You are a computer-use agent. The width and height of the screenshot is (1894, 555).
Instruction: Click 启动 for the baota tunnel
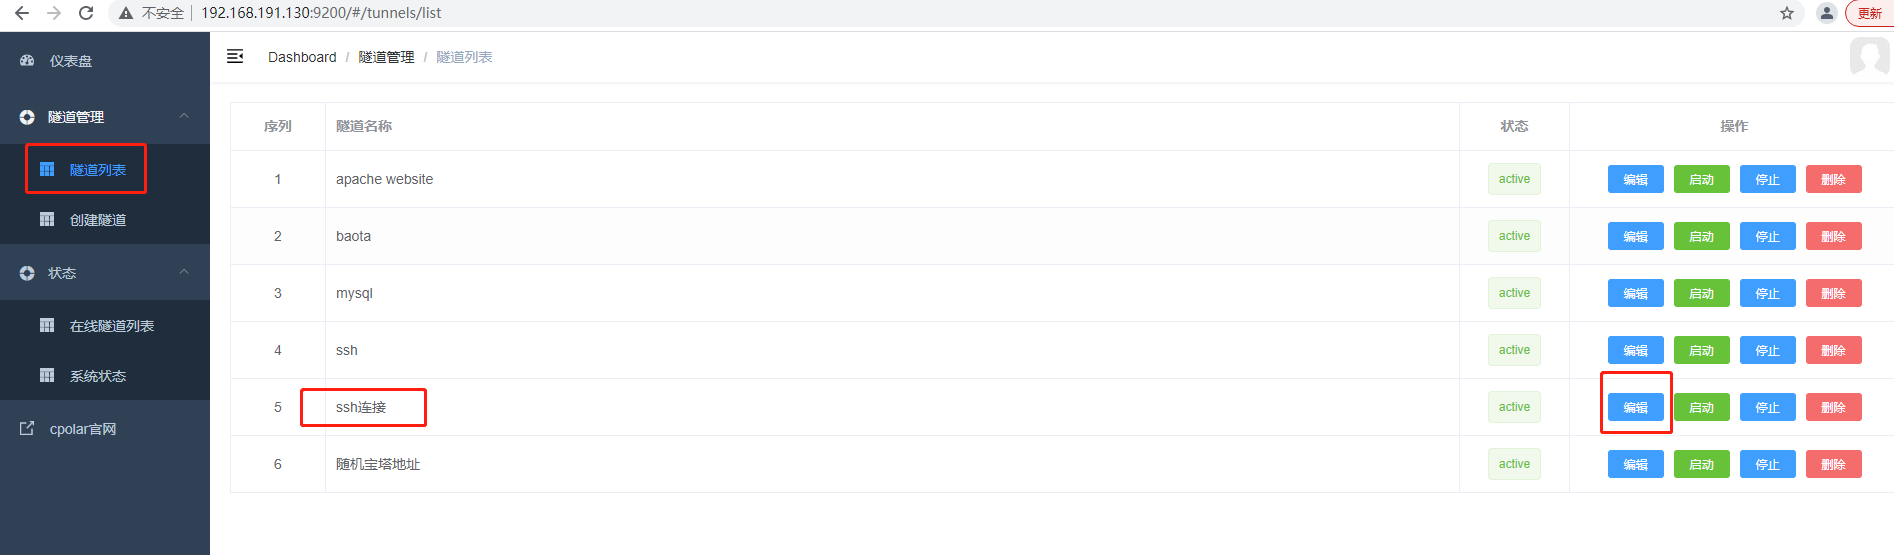point(1701,236)
